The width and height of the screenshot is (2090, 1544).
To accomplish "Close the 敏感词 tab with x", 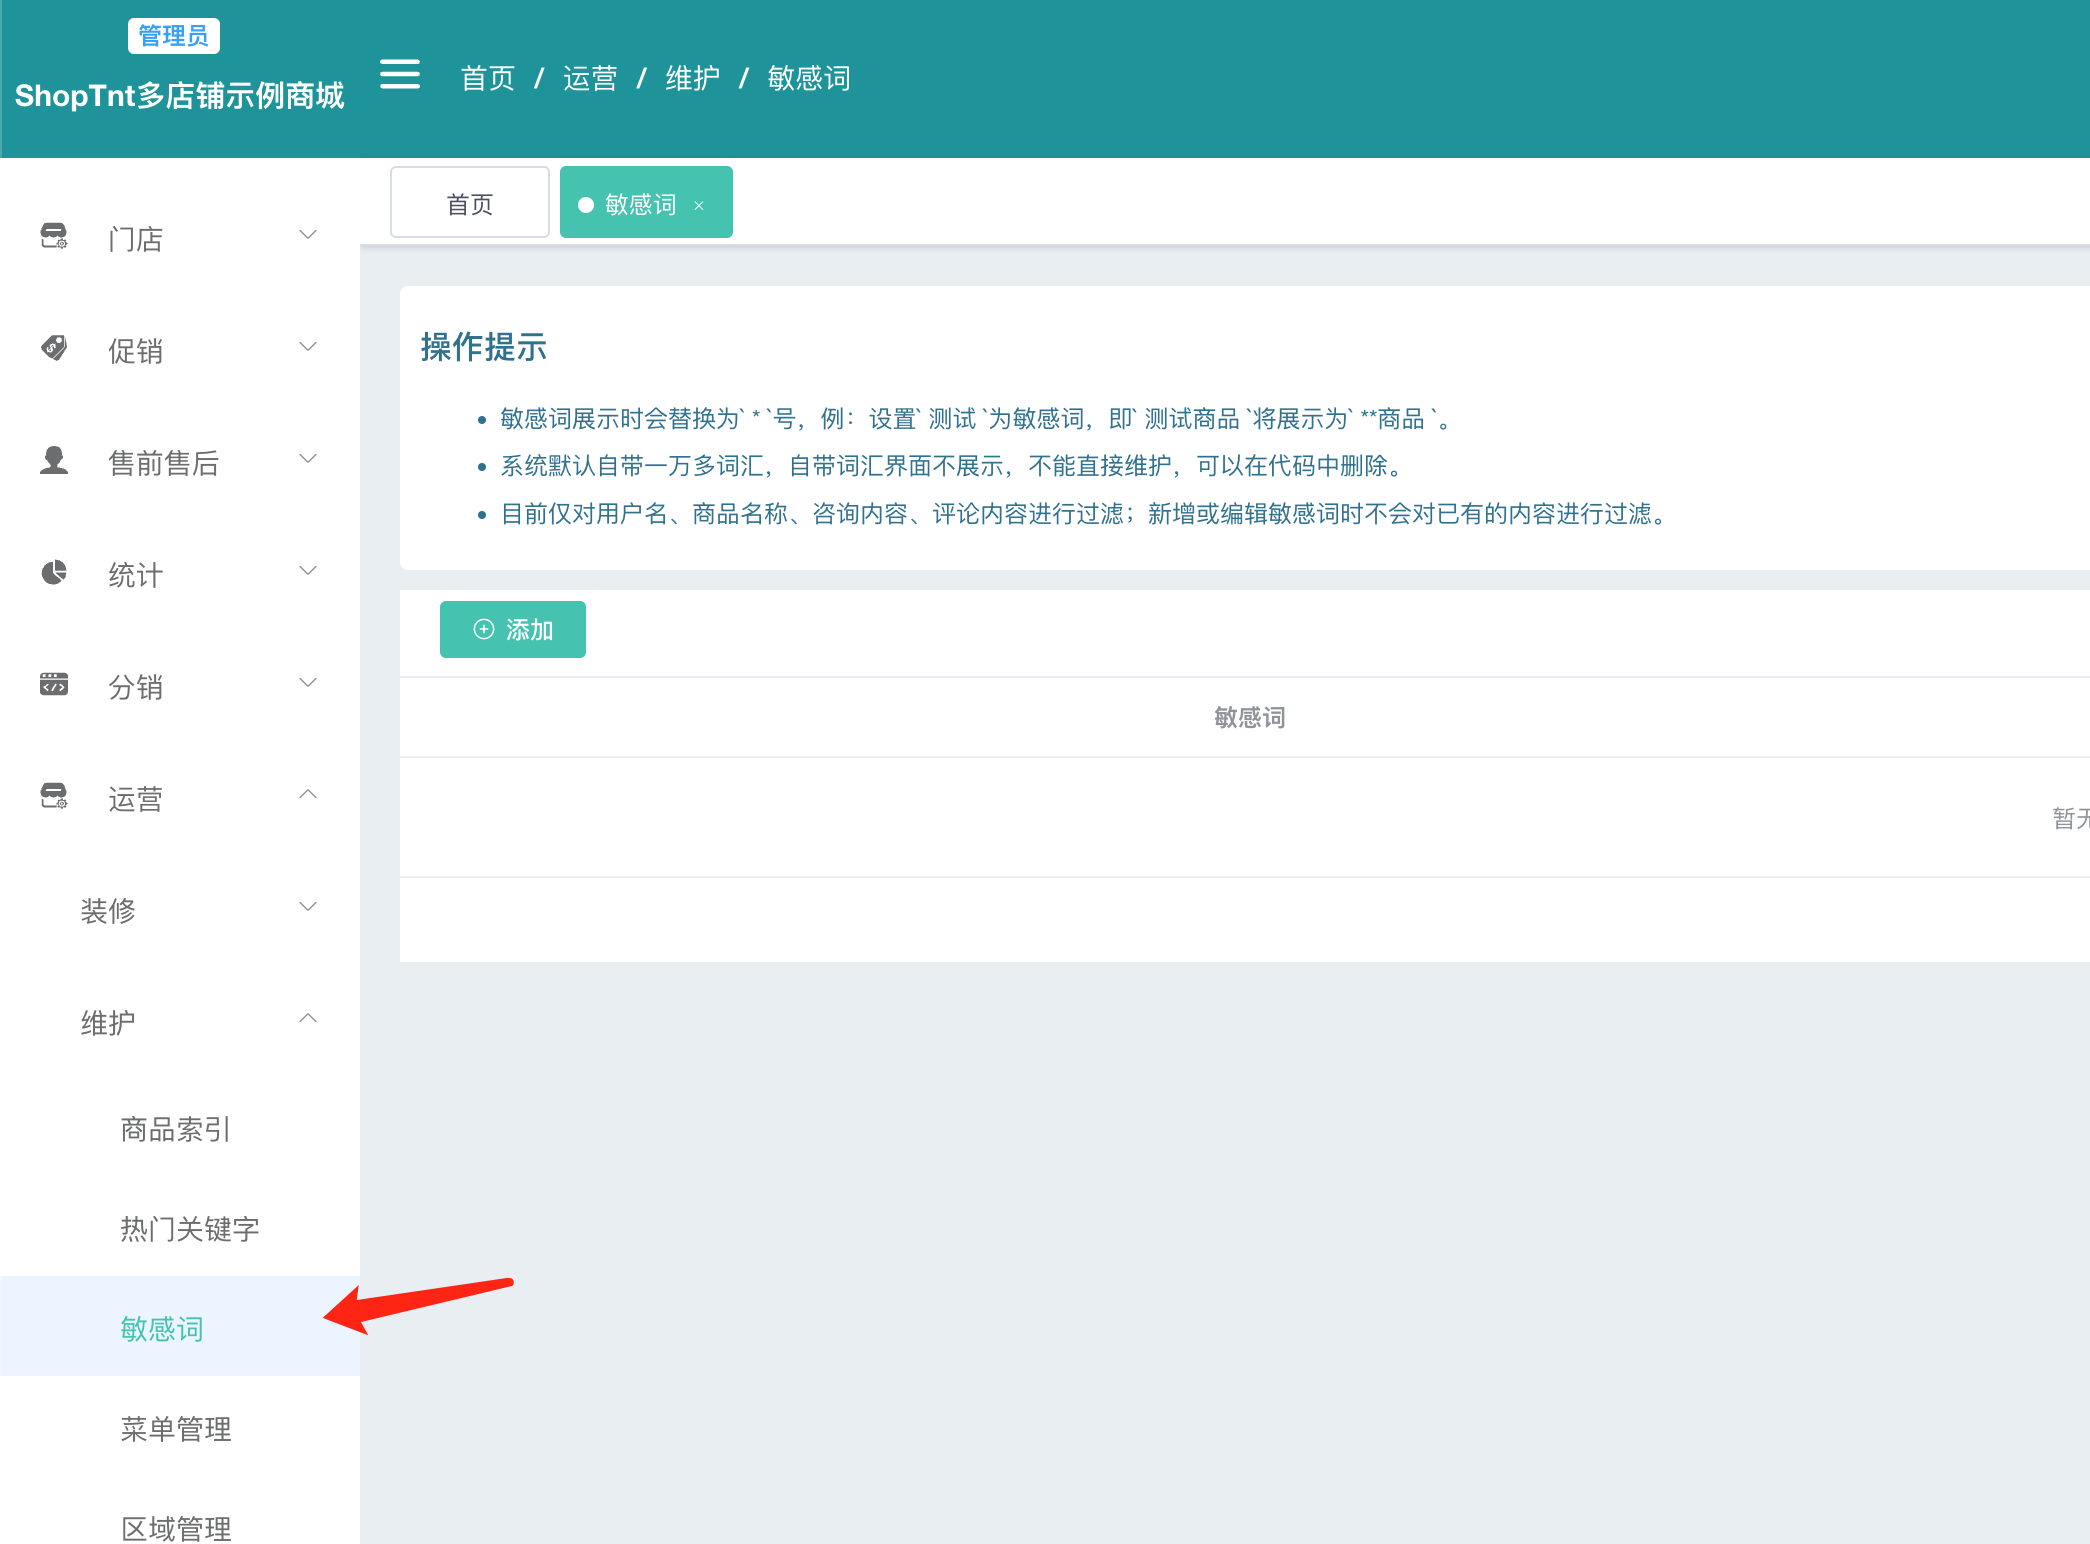I will pyautogui.click(x=699, y=205).
